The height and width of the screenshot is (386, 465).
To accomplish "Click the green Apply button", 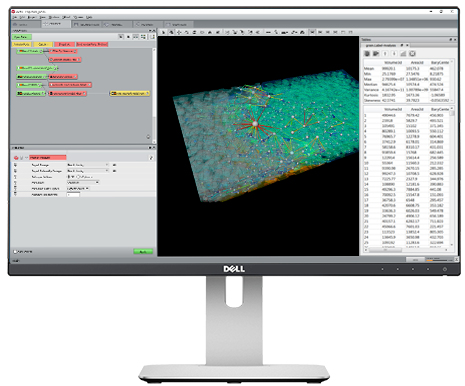I will 143,252.
